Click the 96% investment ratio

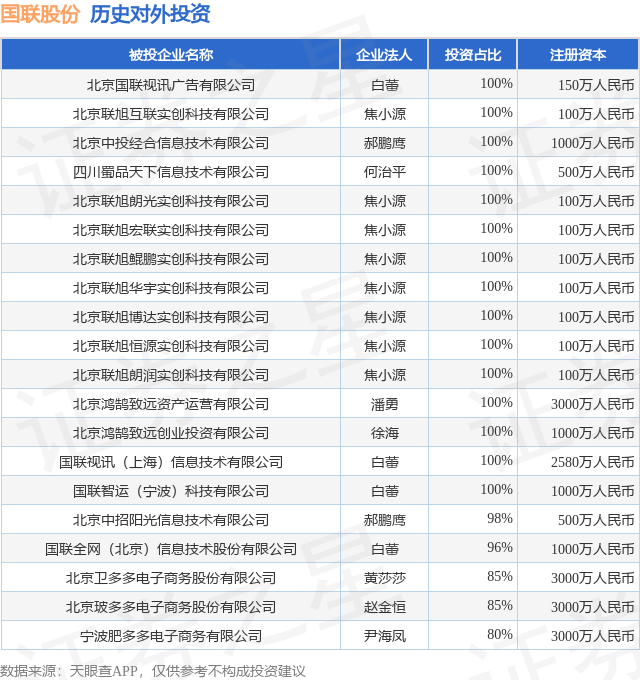(500, 547)
